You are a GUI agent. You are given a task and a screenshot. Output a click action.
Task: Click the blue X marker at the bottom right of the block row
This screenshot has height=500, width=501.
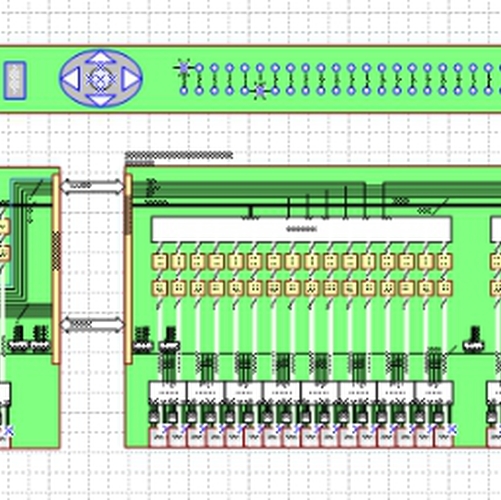point(452,429)
